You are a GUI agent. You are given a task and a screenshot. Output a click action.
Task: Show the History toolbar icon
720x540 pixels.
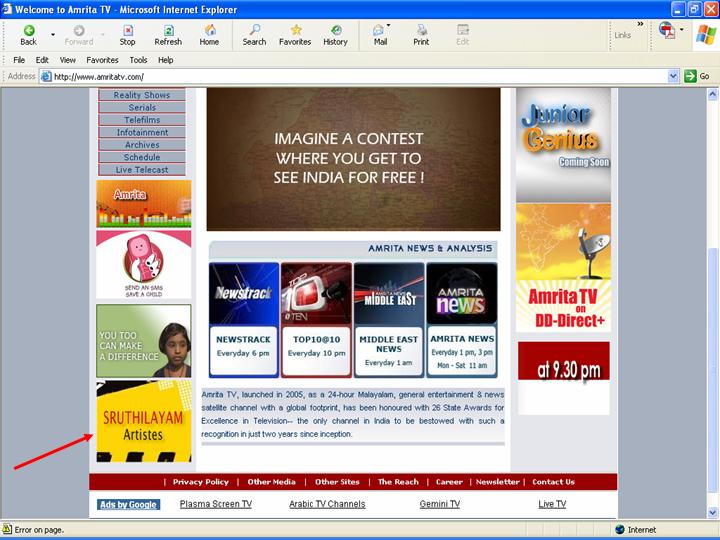pyautogui.click(x=335, y=30)
